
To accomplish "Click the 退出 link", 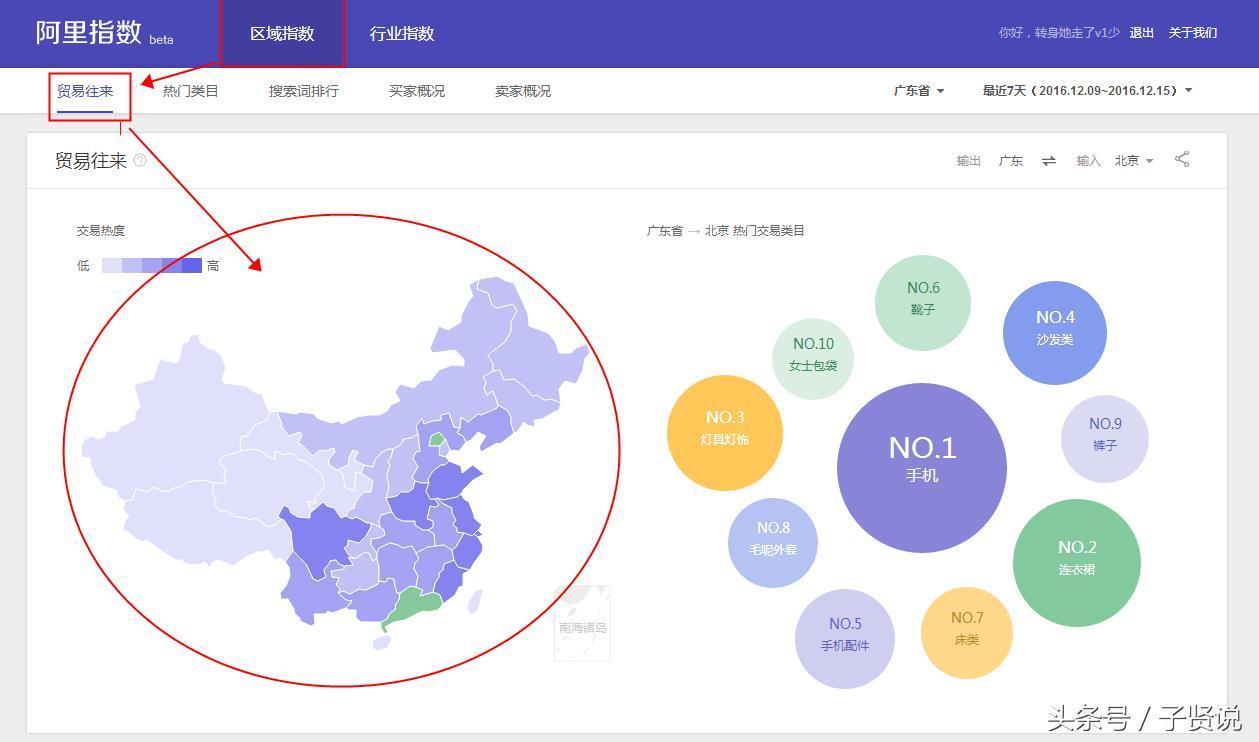I will (x=1142, y=33).
